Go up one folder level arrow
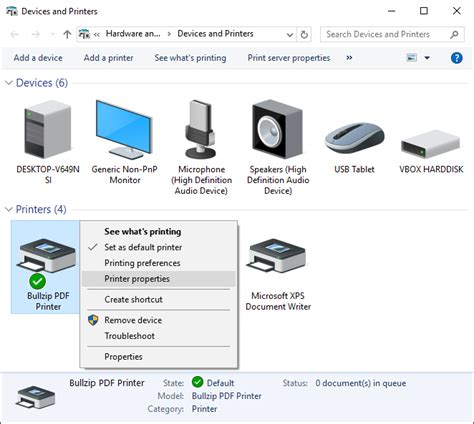The height and width of the screenshot is (424, 474). pyautogui.click(x=67, y=34)
